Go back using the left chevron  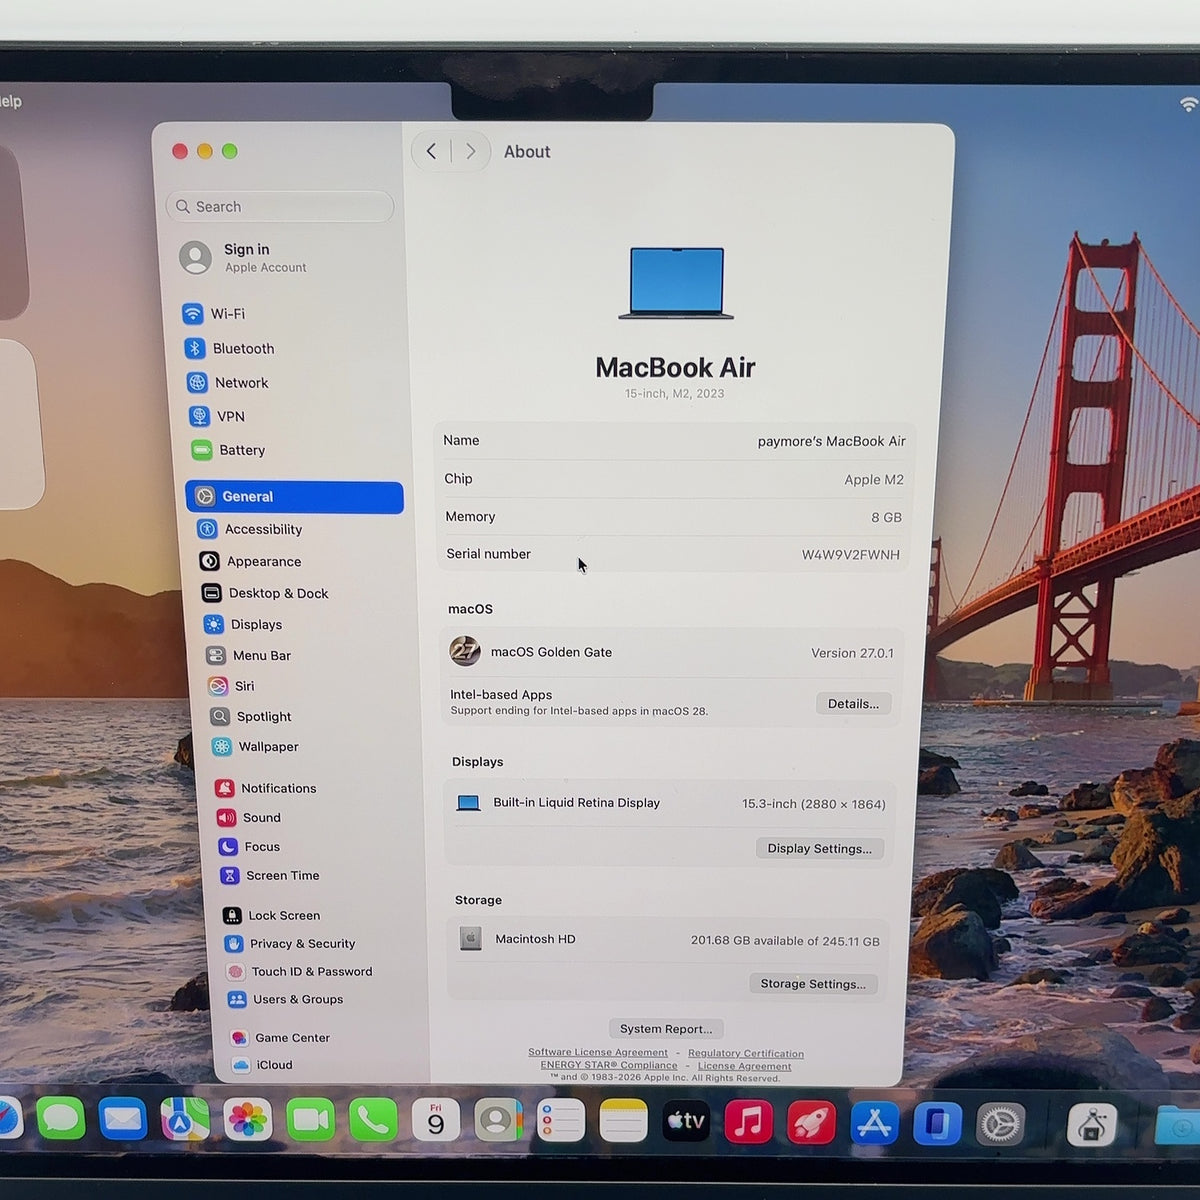[x=431, y=151]
